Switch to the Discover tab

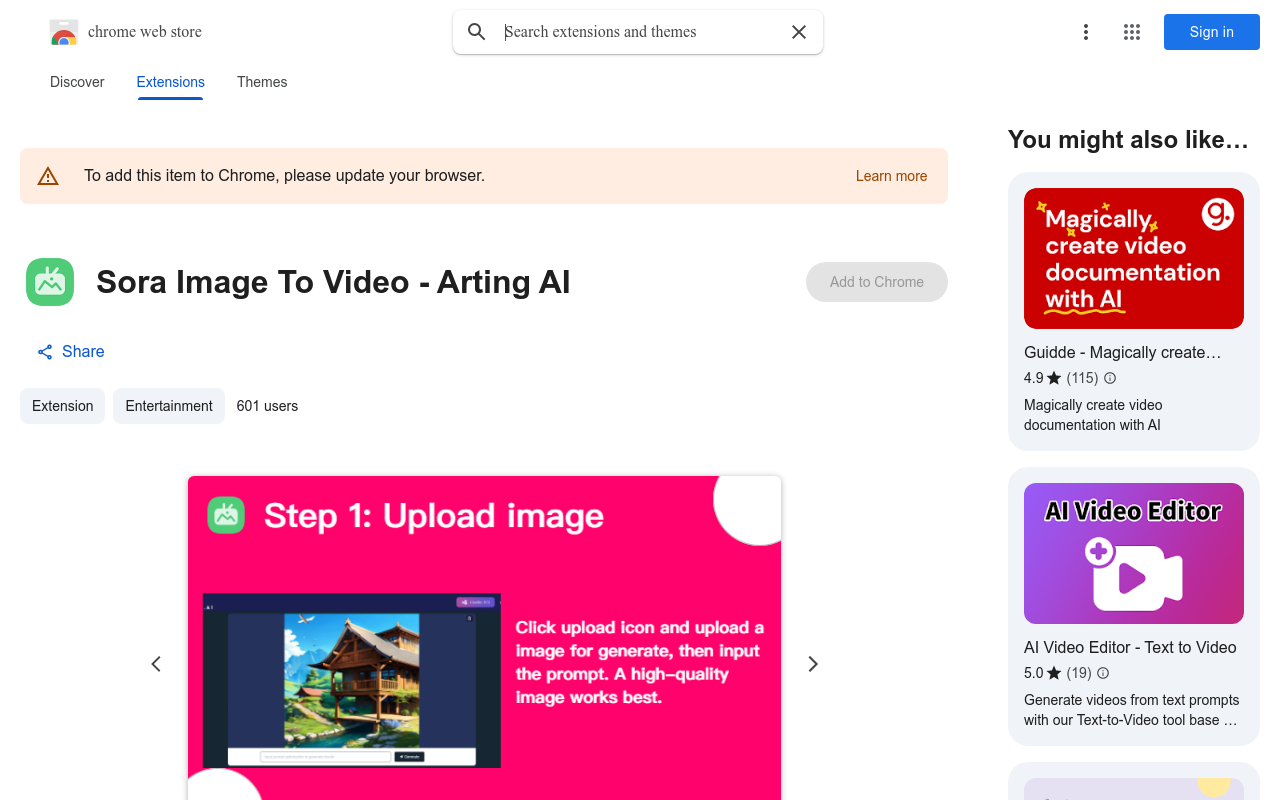pos(77,82)
